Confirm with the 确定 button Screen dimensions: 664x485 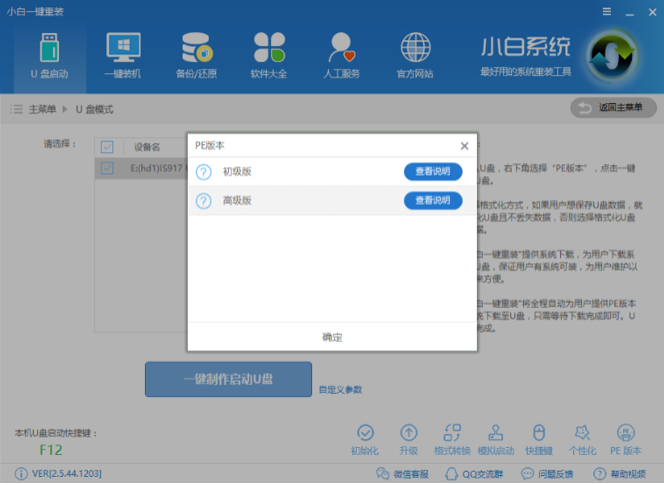tap(332, 337)
